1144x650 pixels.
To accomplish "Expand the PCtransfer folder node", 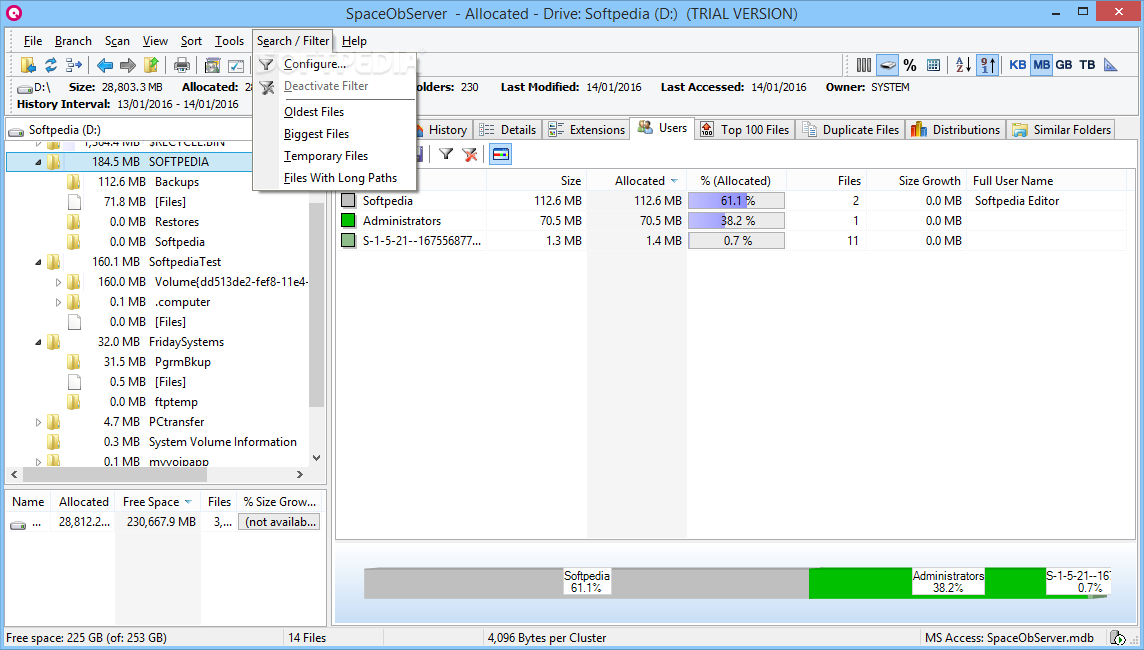I will [x=39, y=422].
